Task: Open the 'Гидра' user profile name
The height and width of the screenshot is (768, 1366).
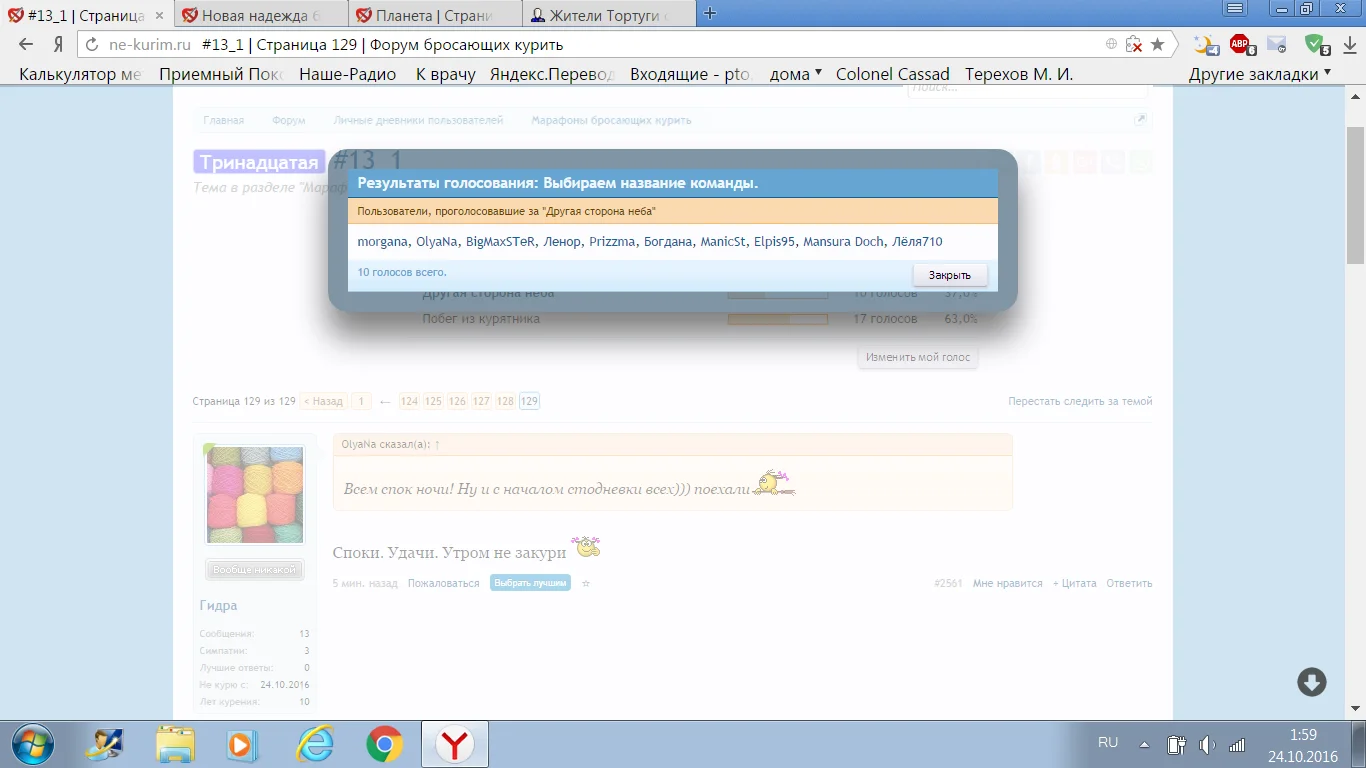Action: pos(218,605)
